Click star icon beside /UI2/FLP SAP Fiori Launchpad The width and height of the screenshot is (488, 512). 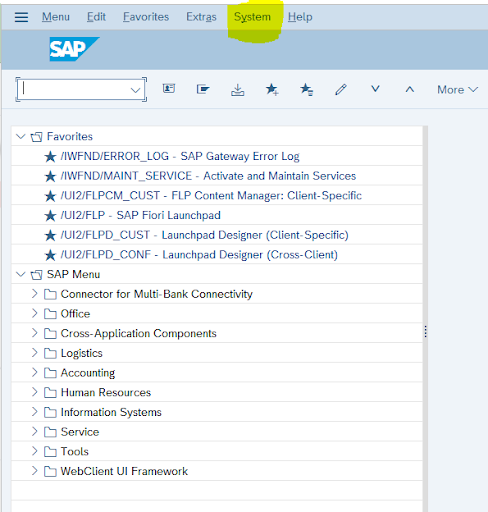pos(50,215)
